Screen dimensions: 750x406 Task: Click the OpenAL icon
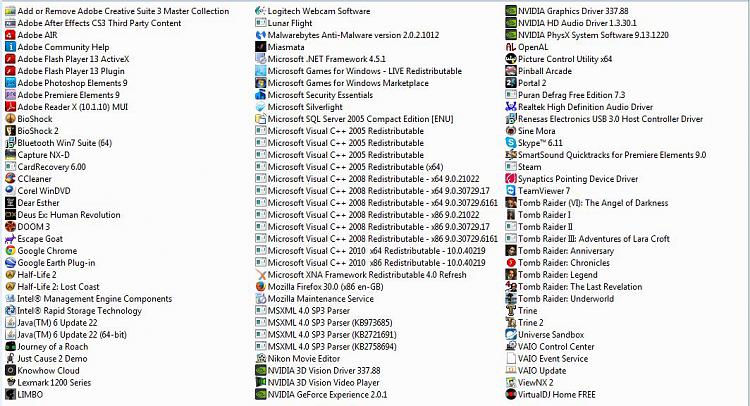511,47
